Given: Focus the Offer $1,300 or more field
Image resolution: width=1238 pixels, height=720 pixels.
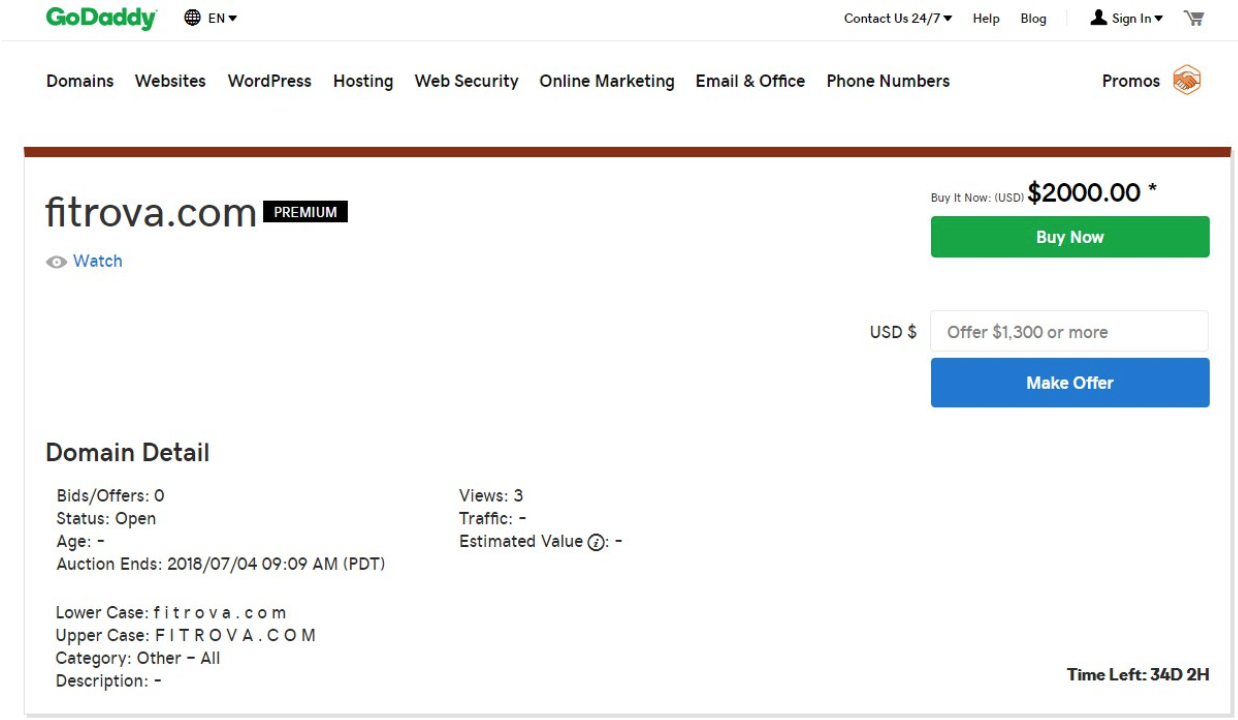Looking at the screenshot, I should coord(1070,332).
